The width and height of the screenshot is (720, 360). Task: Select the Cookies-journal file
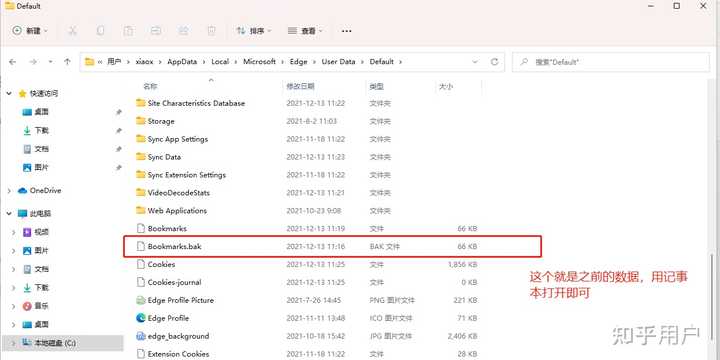point(174,282)
